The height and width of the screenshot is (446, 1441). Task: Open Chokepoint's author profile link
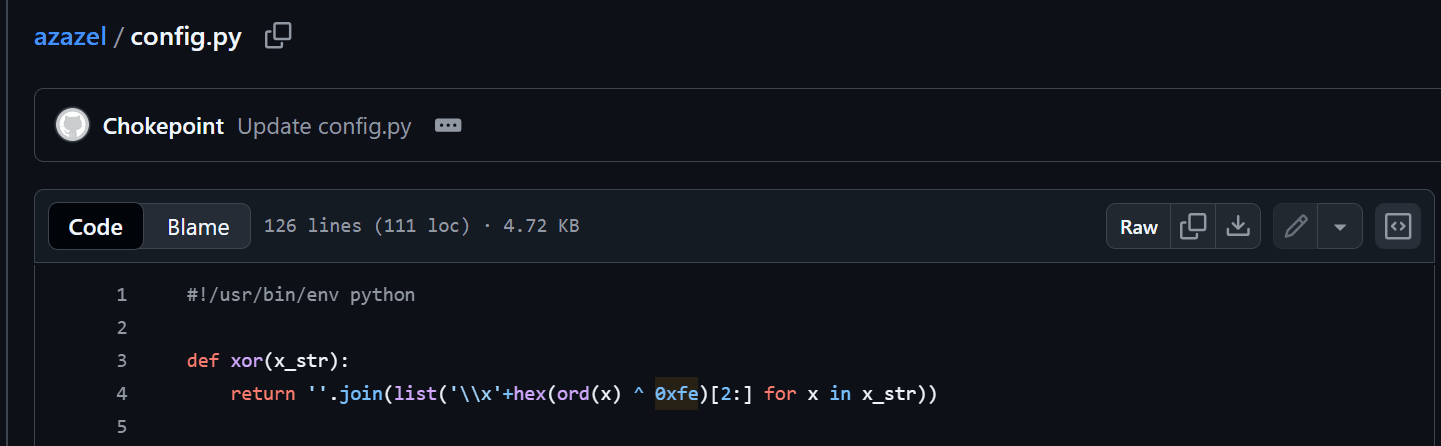tap(163, 127)
